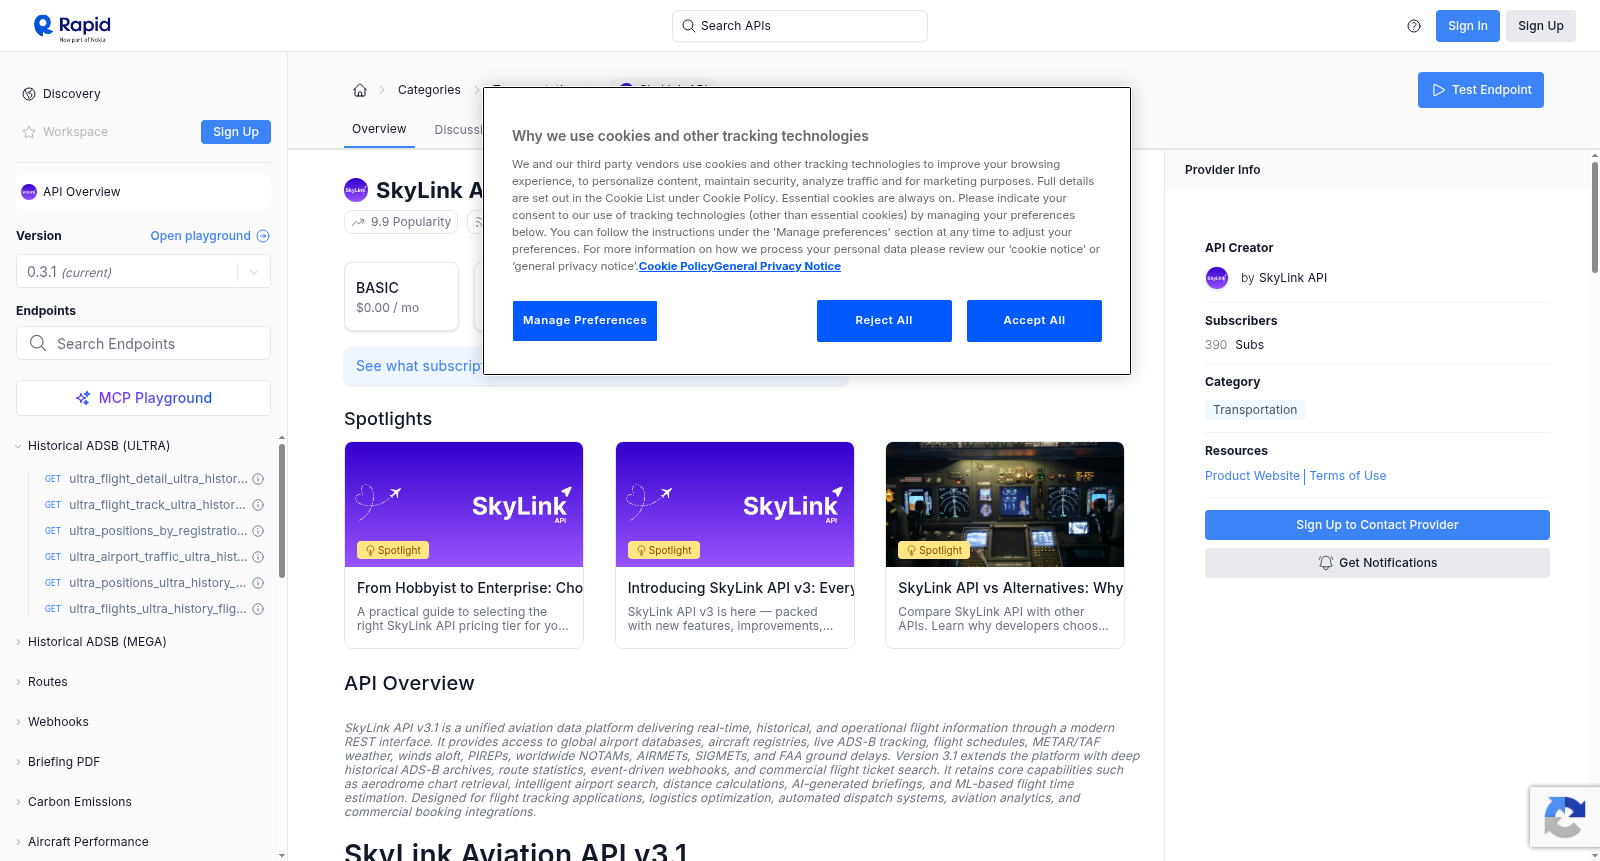The width and height of the screenshot is (1600, 861).
Task: Click the header Sign Up button
Action: (1541, 26)
